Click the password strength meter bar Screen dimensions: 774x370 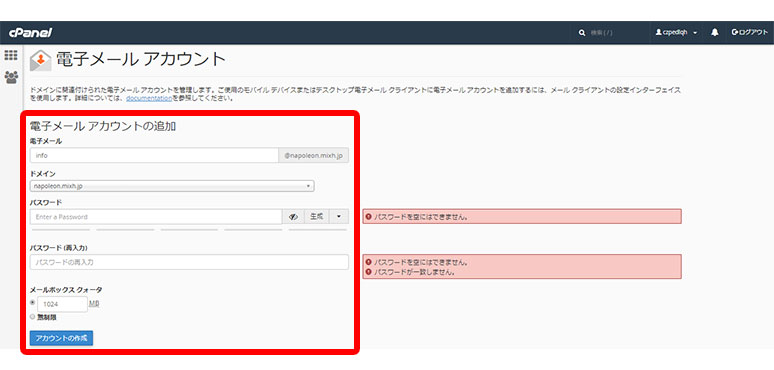pos(189,229)
